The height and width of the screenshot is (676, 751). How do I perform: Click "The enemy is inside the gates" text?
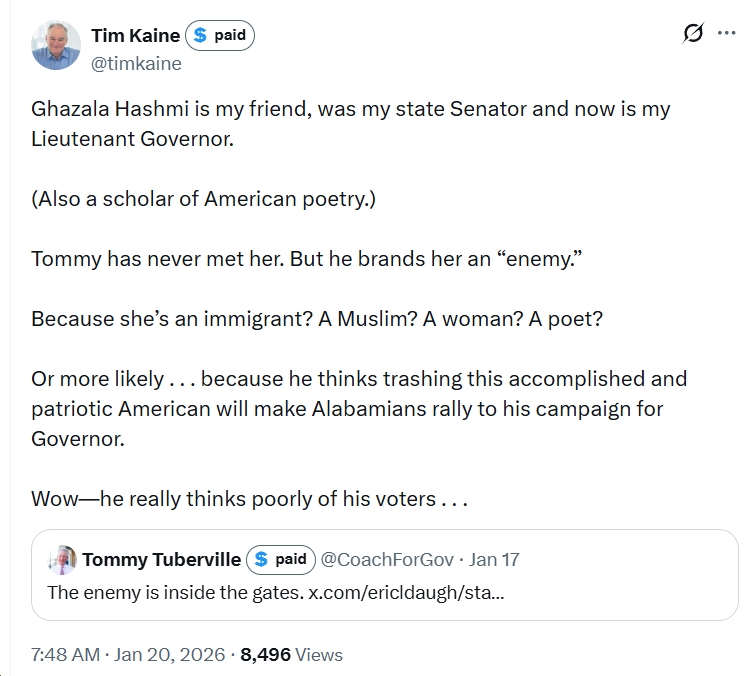(x=175, y=591)
